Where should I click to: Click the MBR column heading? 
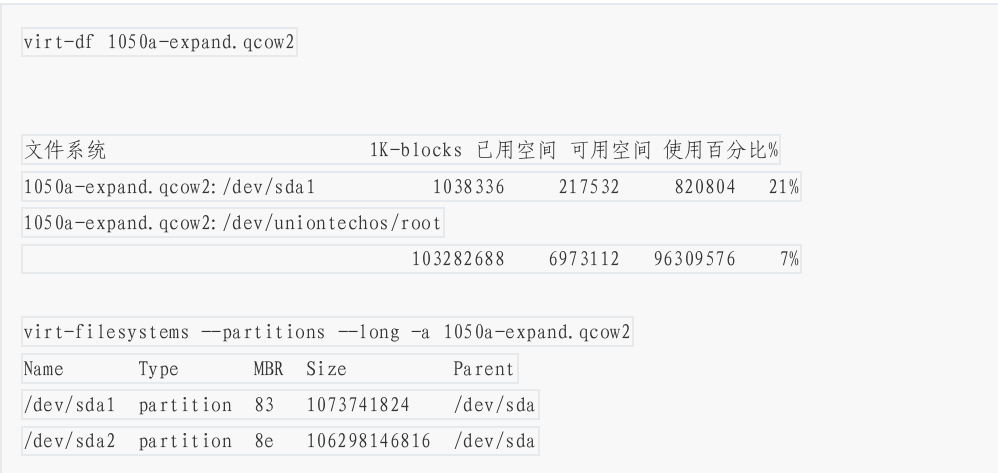coord(268,369)
